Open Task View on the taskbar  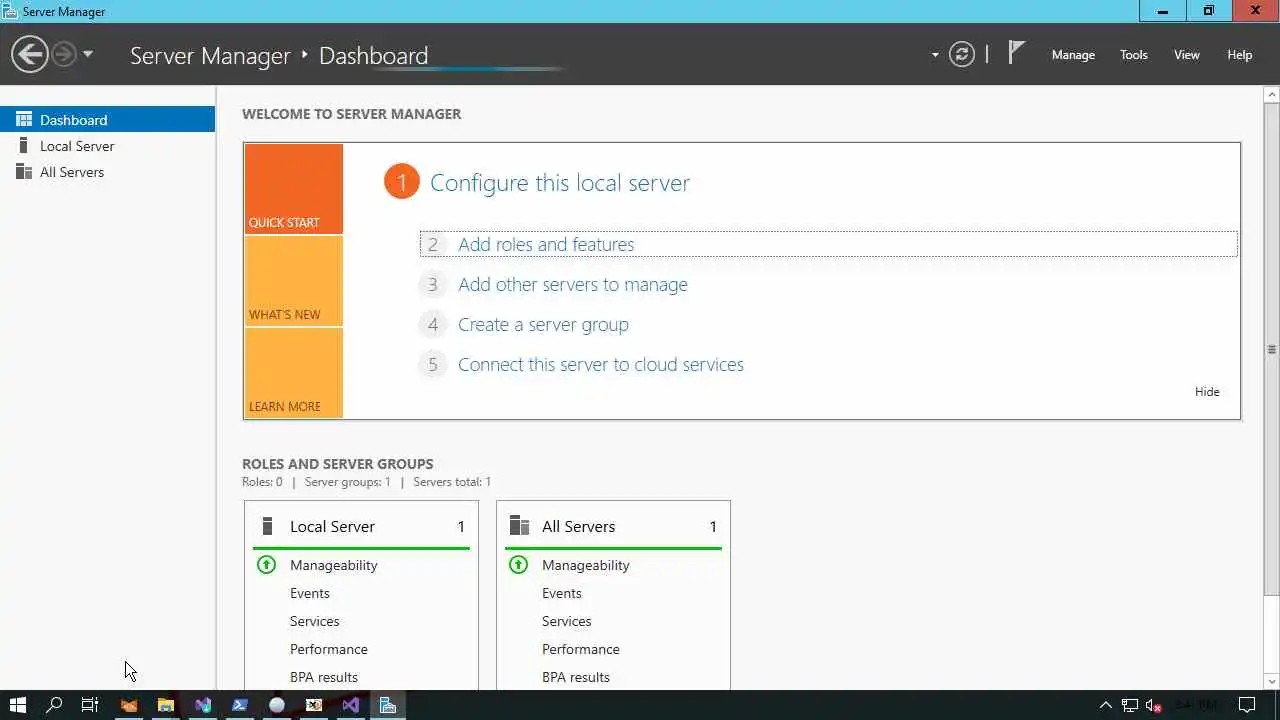pos(90,705)
